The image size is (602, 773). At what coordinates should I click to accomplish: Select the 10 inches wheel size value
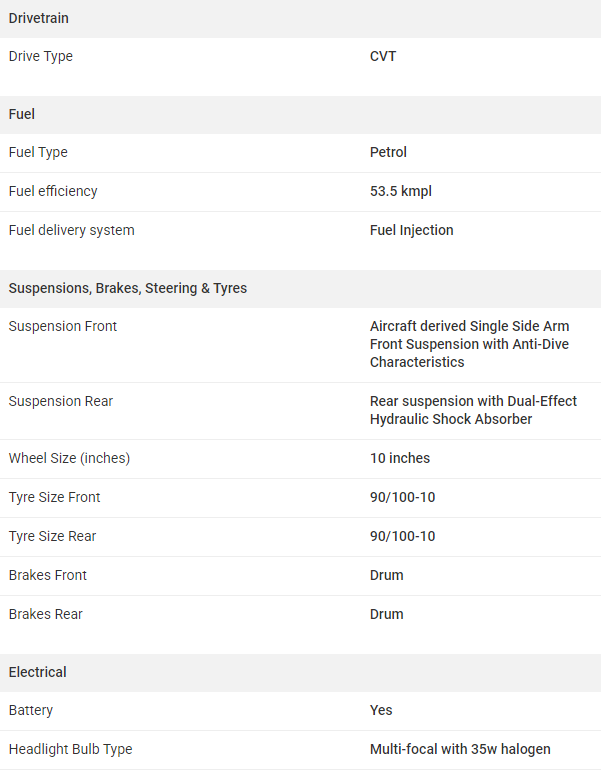(x=400, y=458)
